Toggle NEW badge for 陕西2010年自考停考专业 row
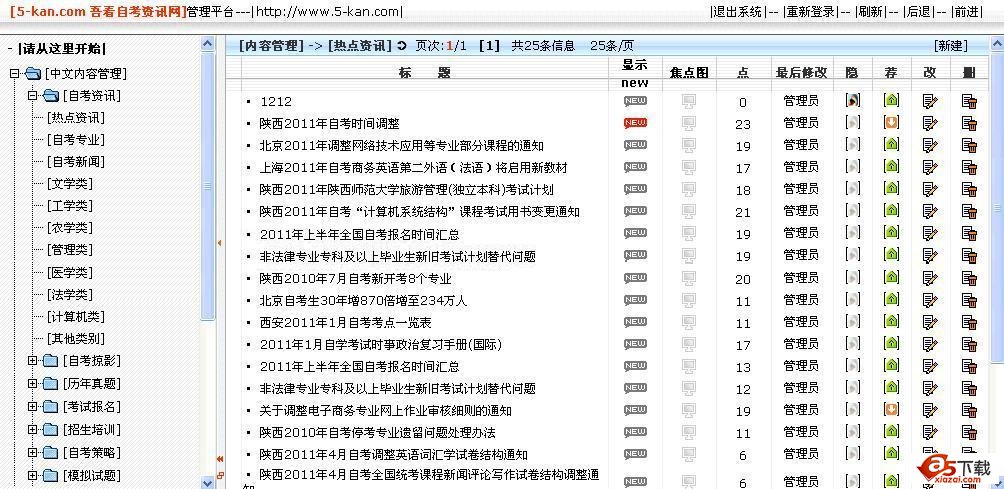Screen dimensions: 1004x489 [635, 431]
